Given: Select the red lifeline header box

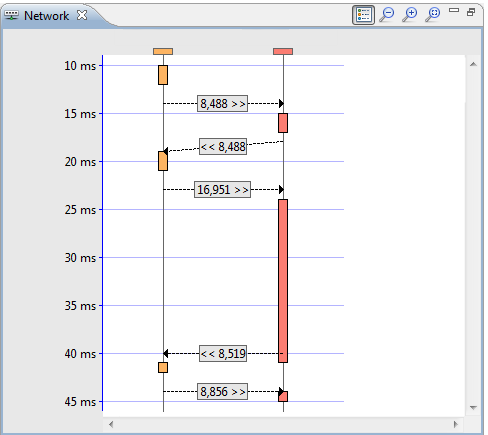Looking at the screenshot, I should pos(283,51).
